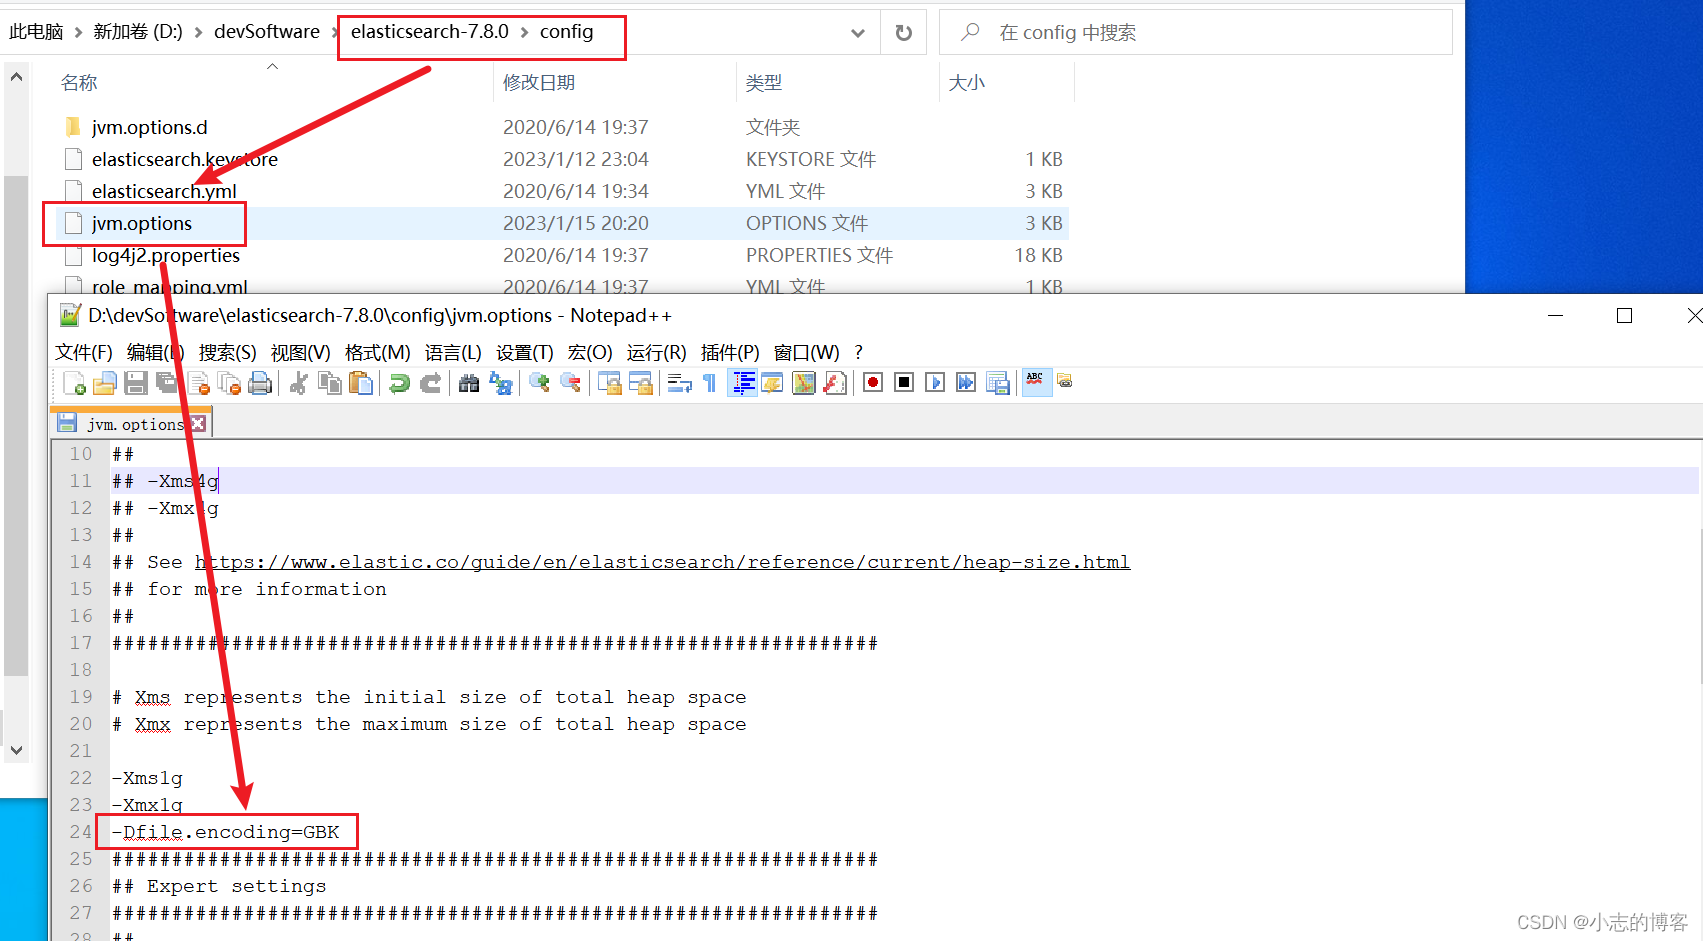The height and width of the screenshot is (941, 1703).
Task: Expand the Explorer address bar history dropdown
Action: [858, 33]
